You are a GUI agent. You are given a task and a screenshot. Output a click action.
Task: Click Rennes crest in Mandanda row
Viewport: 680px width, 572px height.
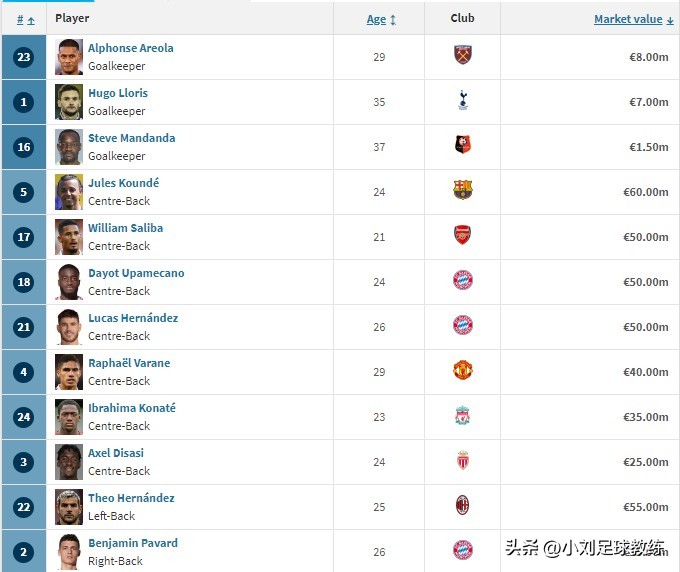[462, 146]
